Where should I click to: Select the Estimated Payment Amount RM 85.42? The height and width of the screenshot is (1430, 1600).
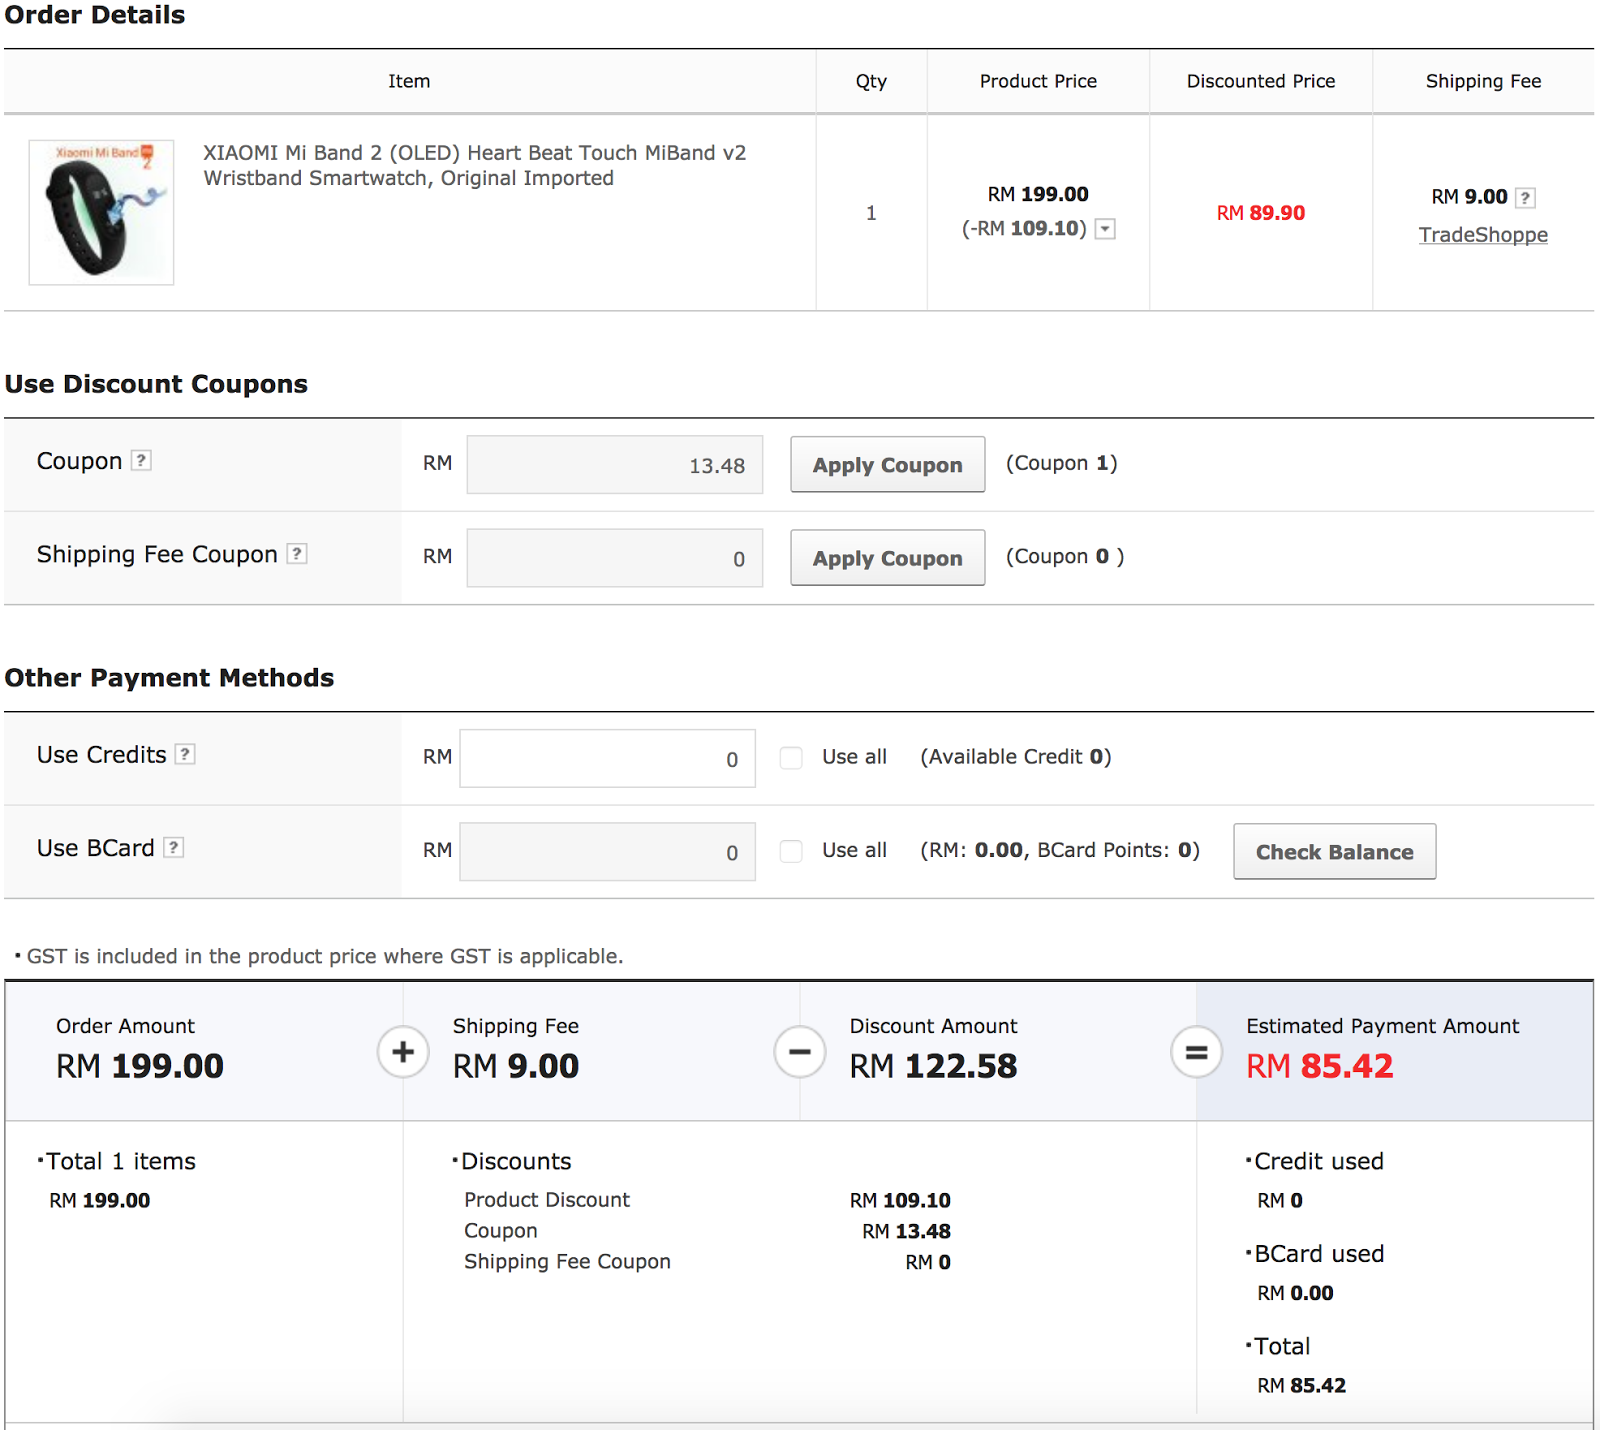click(1320, 1066)
